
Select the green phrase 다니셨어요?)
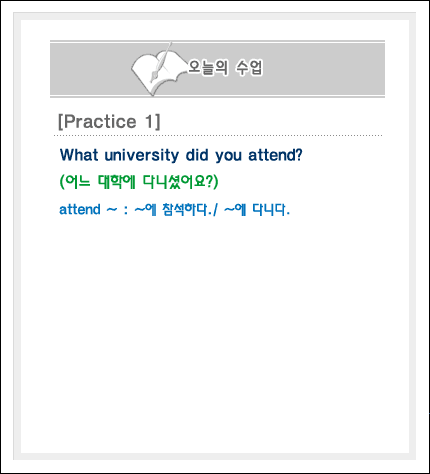pos(181,182)
